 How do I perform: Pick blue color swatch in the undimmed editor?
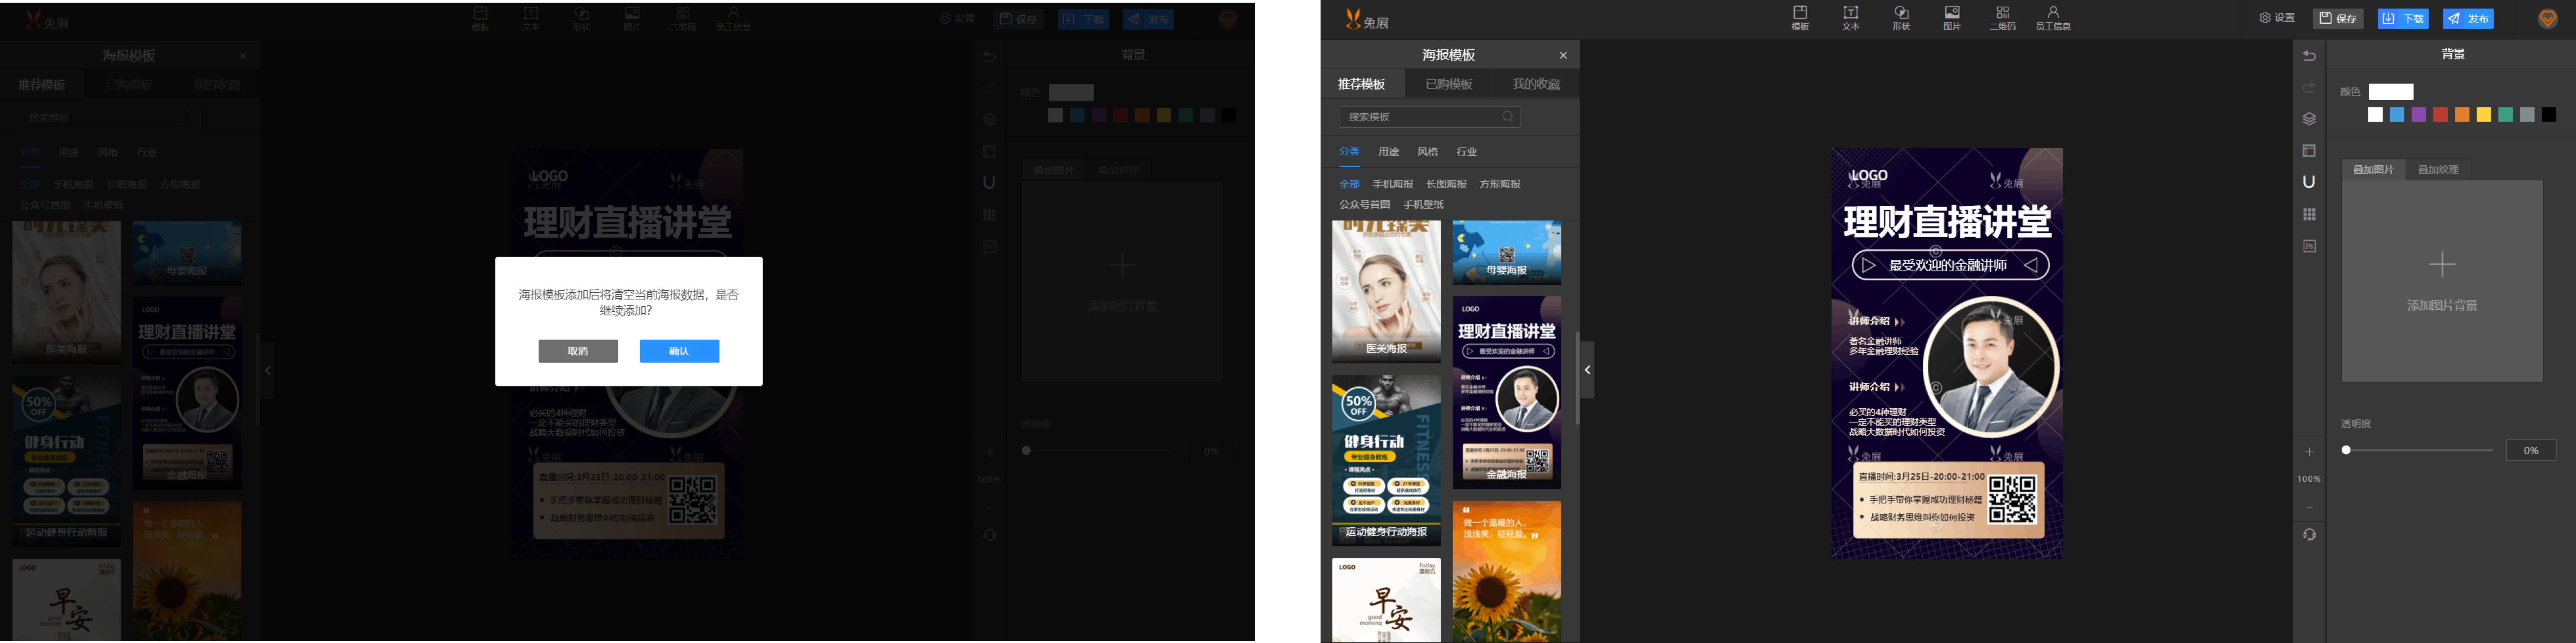tap(2397, 115)
